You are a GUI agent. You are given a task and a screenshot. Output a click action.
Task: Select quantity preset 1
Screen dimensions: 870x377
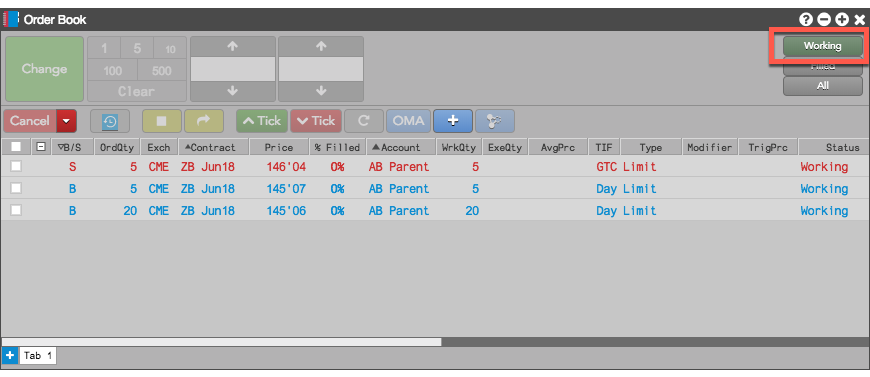point(104,48)
